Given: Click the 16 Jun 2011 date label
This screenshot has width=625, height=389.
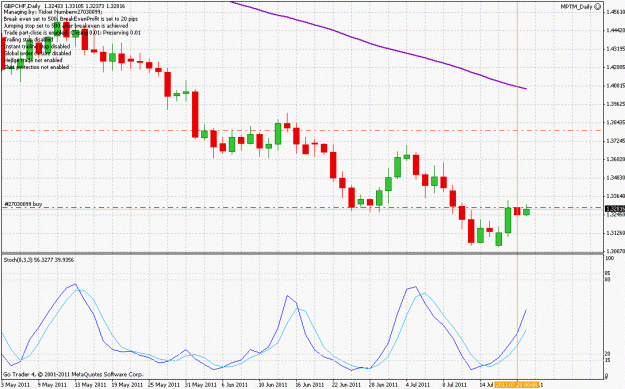Looking at the screenshot, I should click(x=309, y=385).
